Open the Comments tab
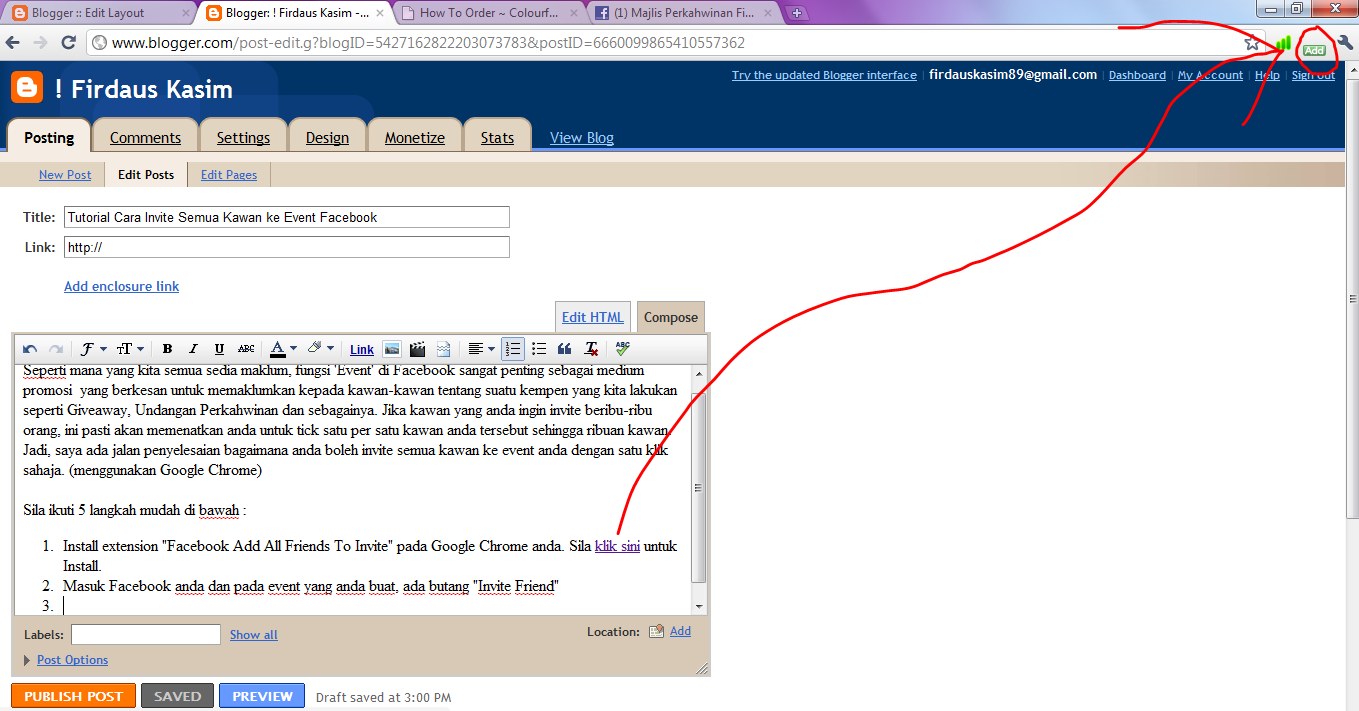The width and height of the screenshot is (1359, 711). (145, 137)
